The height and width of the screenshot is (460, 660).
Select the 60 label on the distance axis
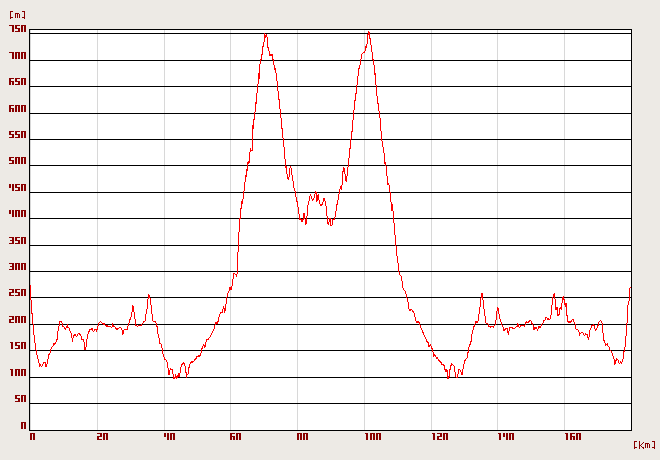235,437
